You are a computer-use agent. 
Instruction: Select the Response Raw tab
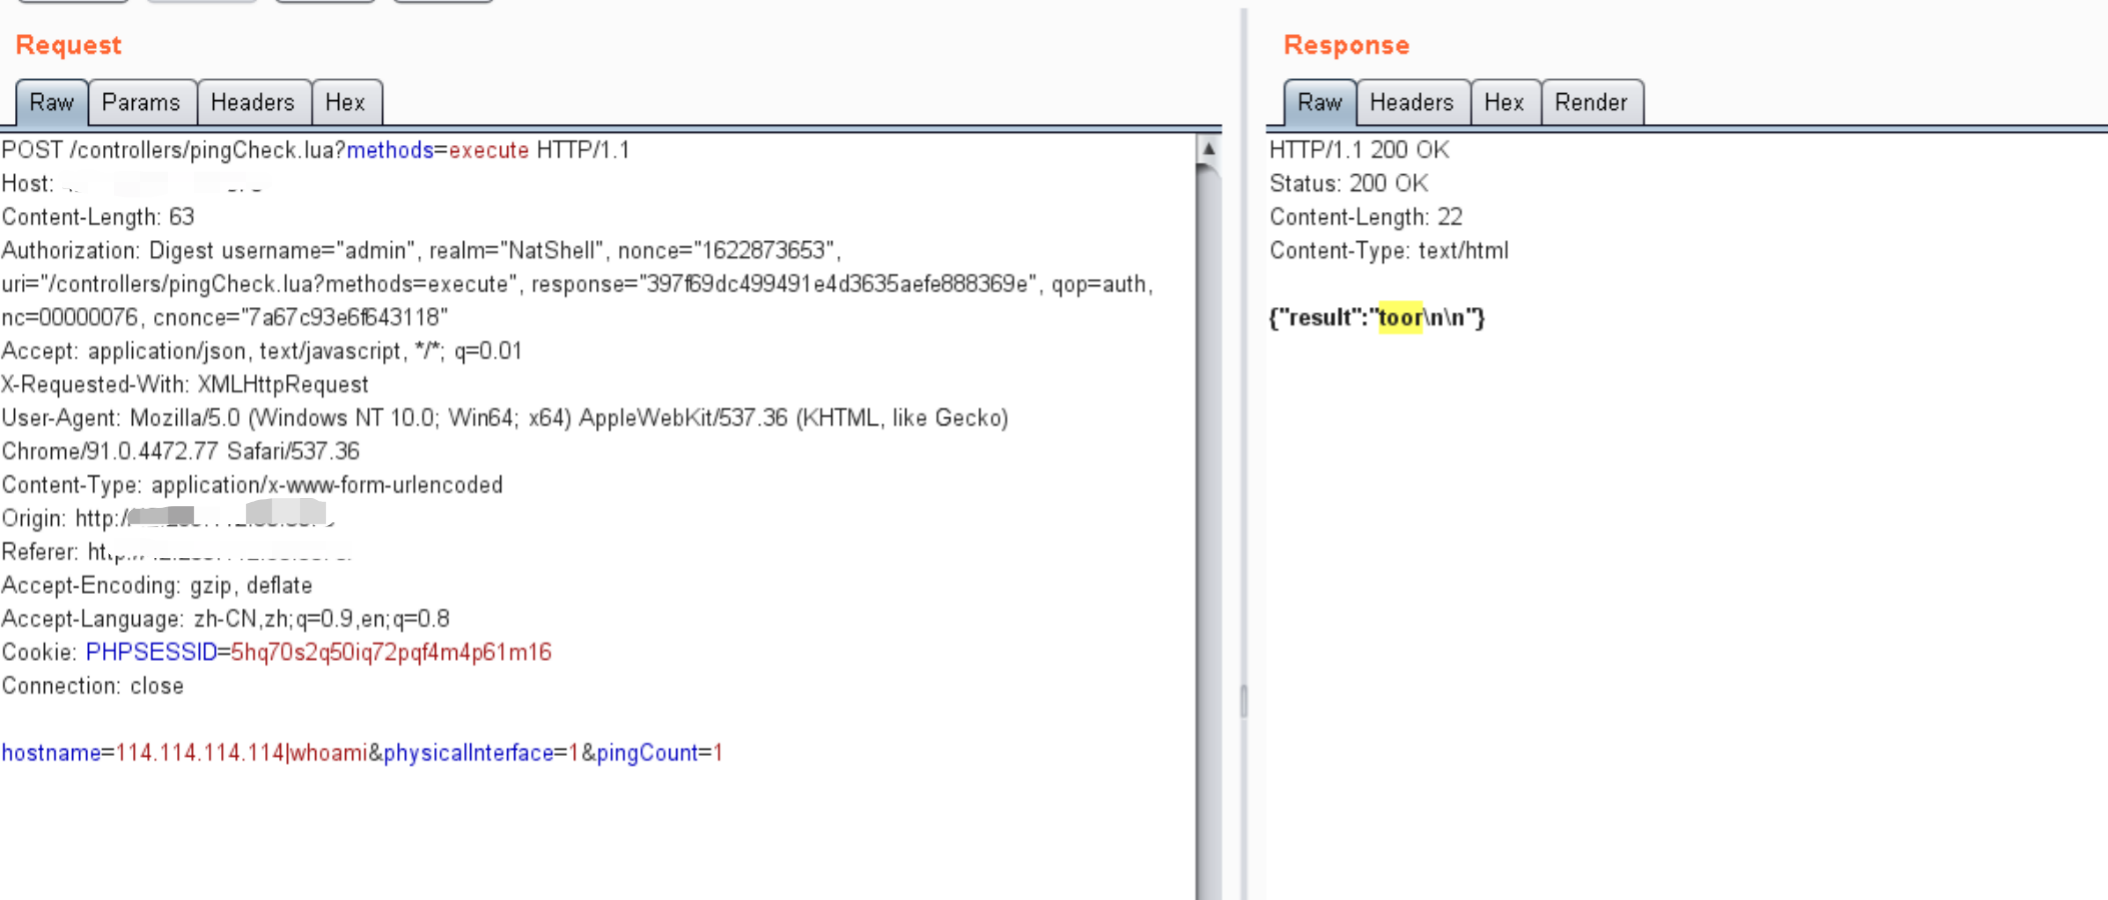pos(1320,102)
